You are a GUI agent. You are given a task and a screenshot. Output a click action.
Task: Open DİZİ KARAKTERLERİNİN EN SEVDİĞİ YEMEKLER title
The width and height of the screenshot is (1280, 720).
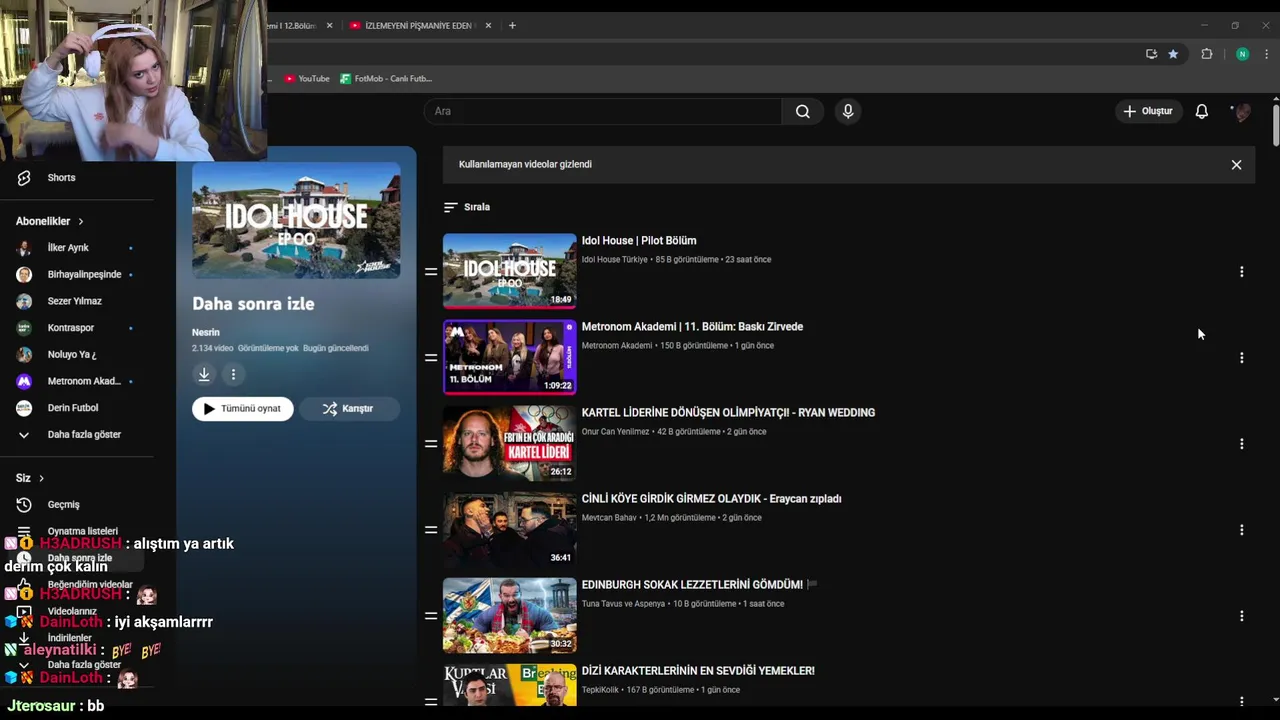pyautogui.click(x=698, y=671)
